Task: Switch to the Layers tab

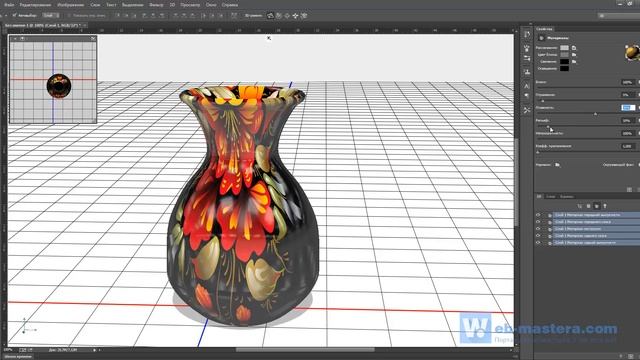Action: point(551,197)
